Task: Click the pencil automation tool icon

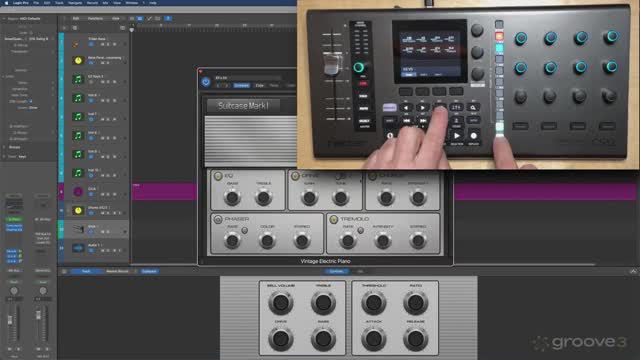Action: 149,18
